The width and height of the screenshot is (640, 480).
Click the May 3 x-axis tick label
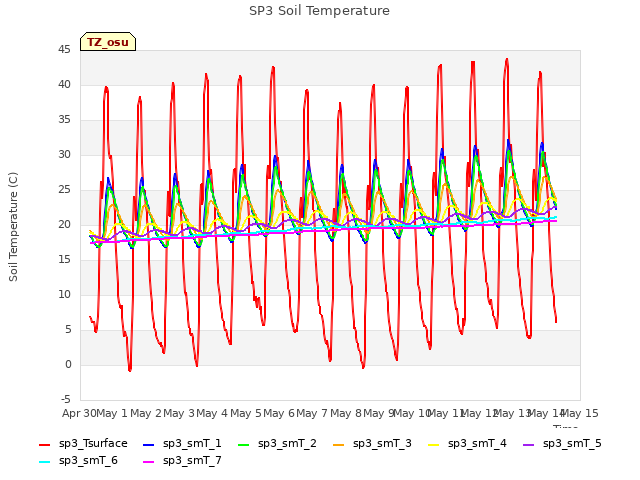point(179,413)
